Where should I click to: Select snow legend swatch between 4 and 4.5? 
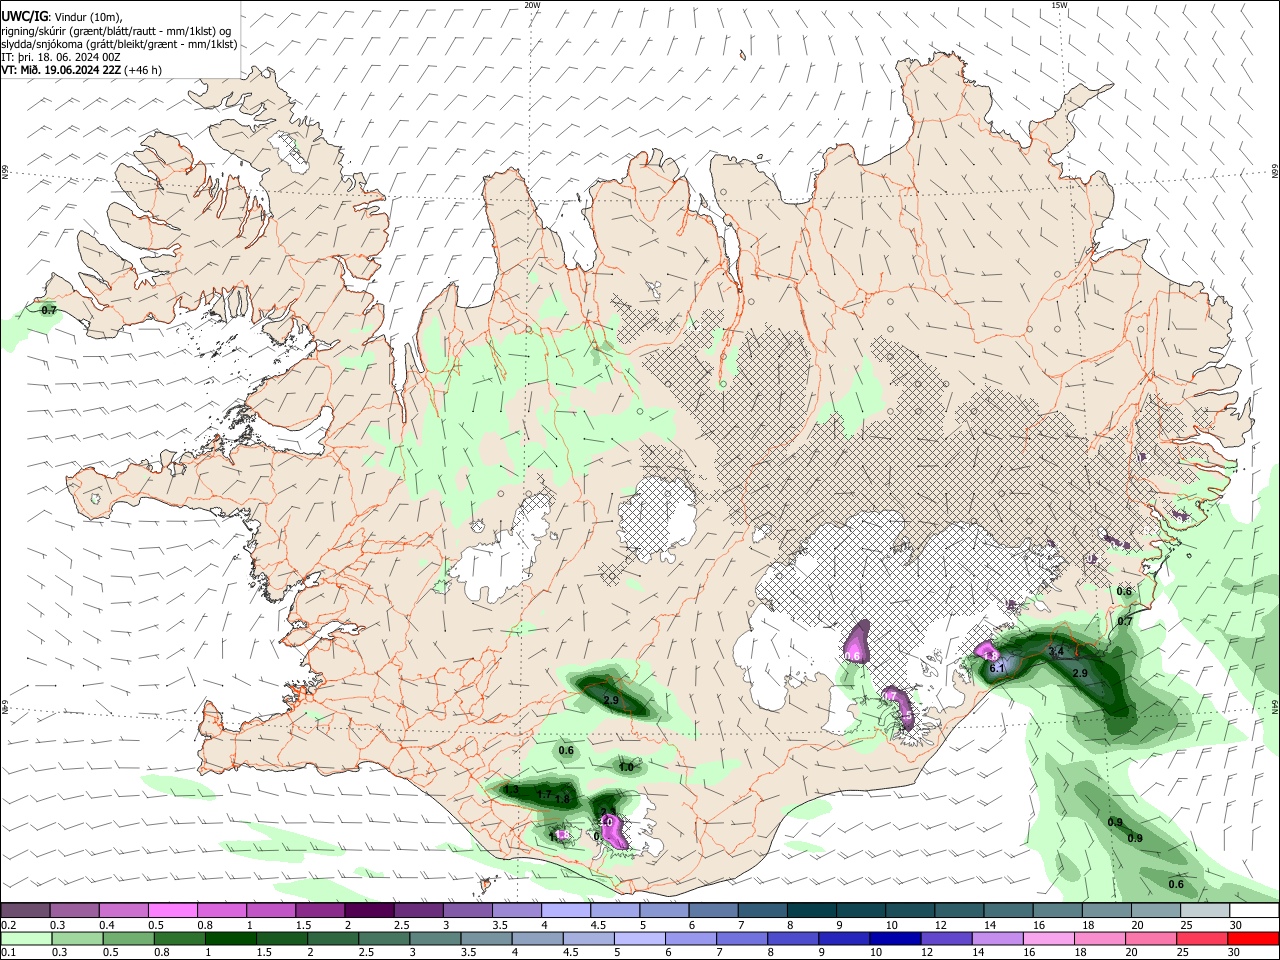(x=564, y=910)
